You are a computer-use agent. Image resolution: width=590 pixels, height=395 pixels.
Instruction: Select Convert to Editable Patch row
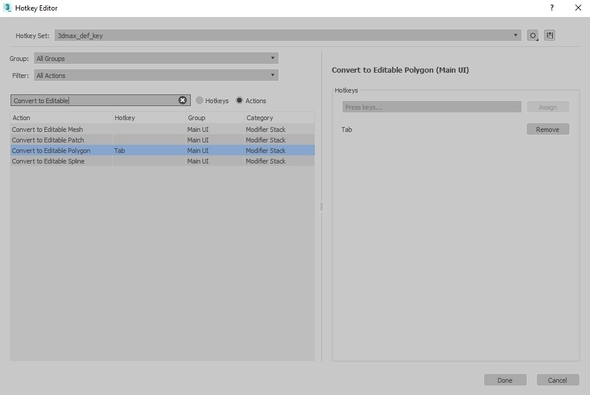[x=163, y=140]
